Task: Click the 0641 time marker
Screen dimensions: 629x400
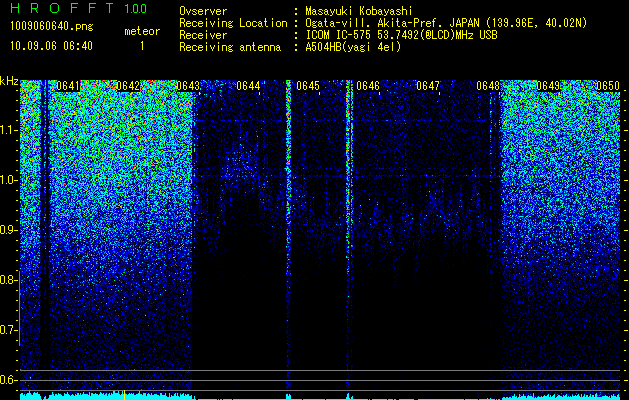Action: pos(68,86)
